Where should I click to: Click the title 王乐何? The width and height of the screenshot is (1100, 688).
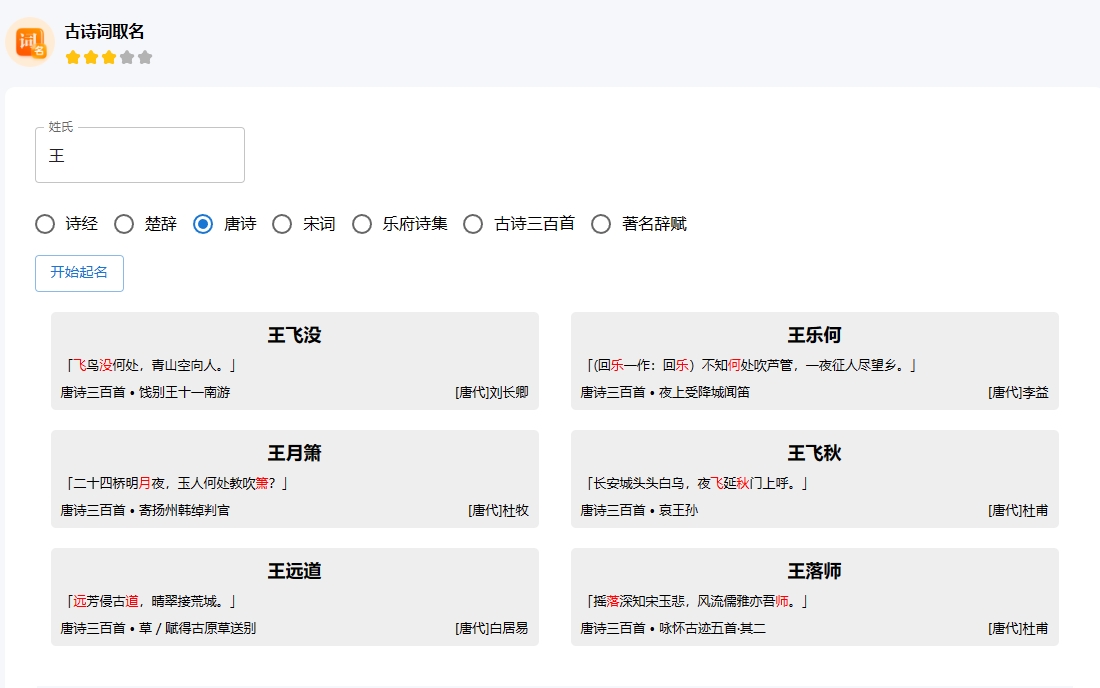click(813, 336)
